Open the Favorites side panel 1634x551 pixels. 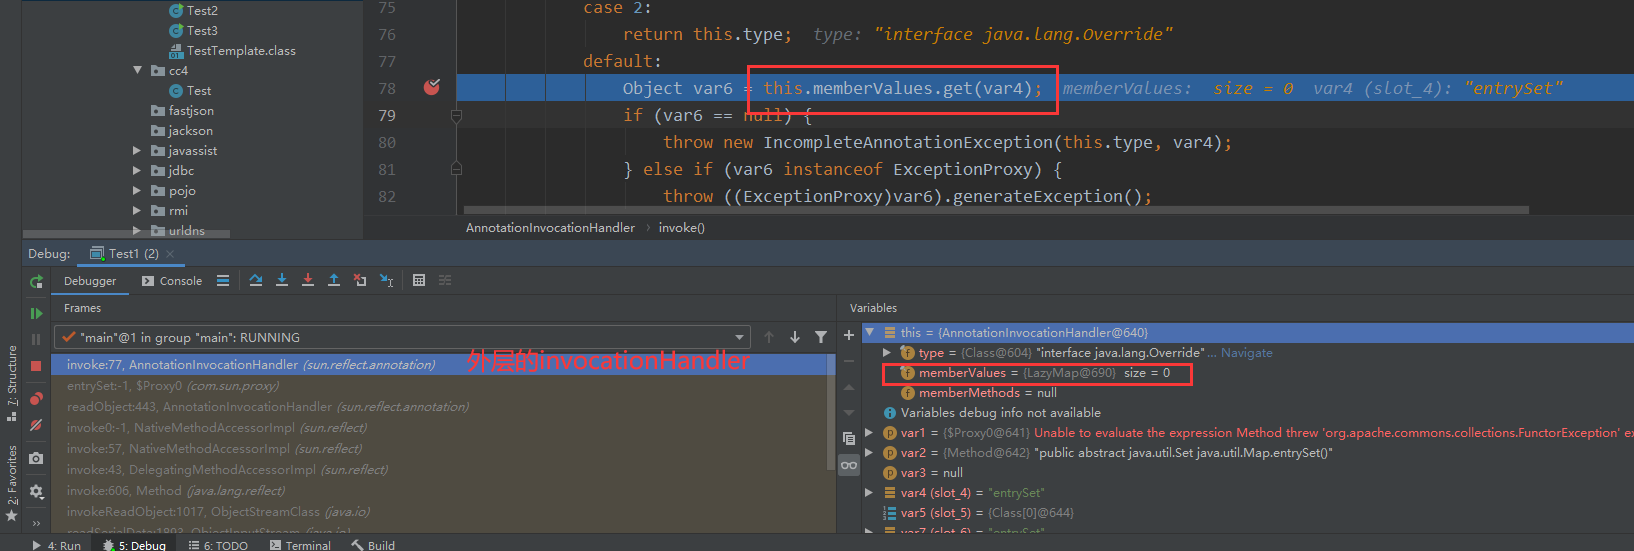tap(12, 484)
